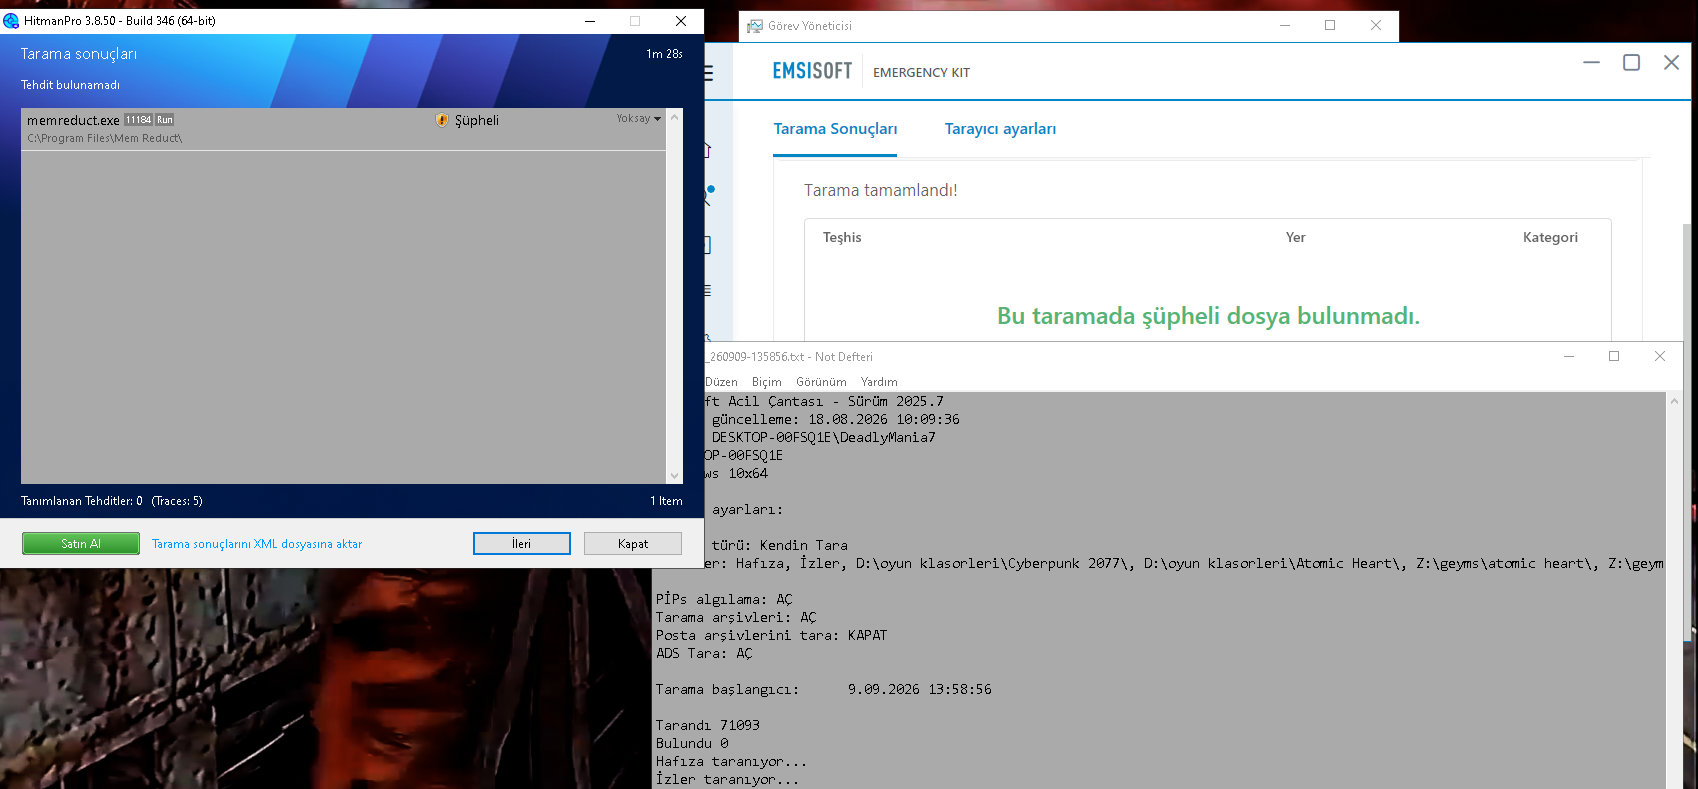Click the 'Kendin Tara' scan type text
The width and height of the screenshot is (1698, 789).
[804, 545]
